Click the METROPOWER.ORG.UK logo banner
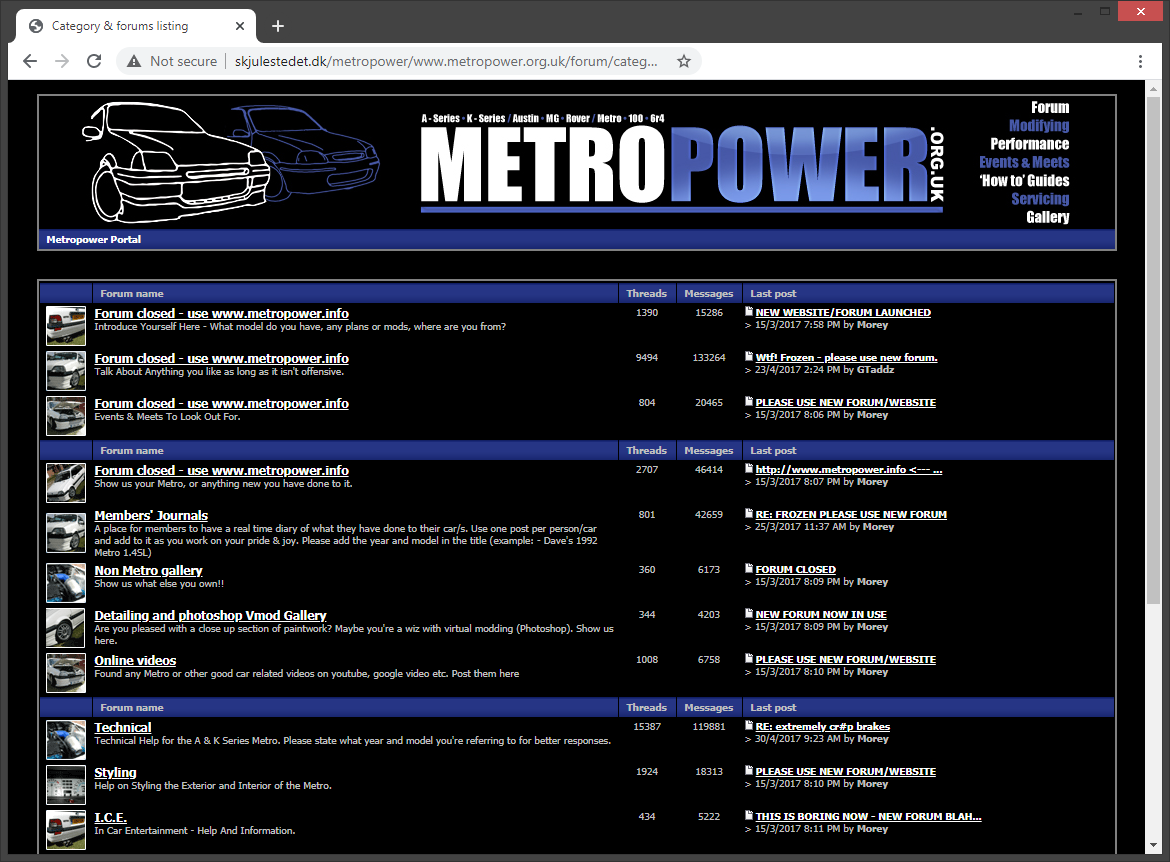Image resolution: width=1170 pixels, height=862 pixels. (682, 163)
